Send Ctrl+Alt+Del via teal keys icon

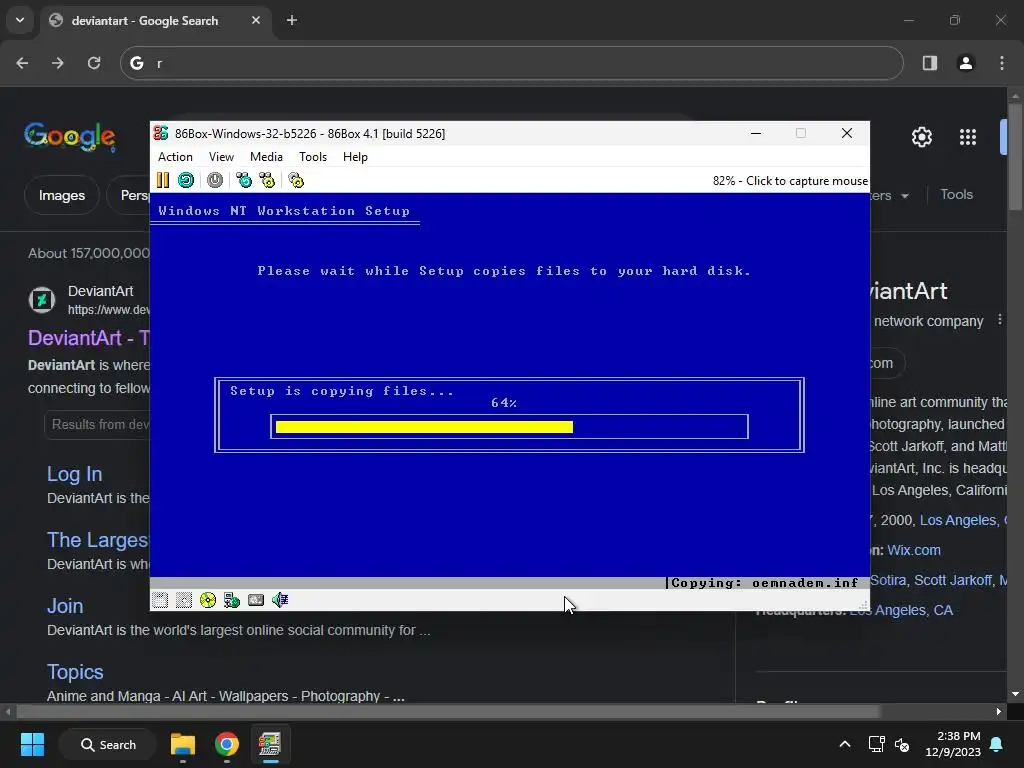tap(244, 180)
